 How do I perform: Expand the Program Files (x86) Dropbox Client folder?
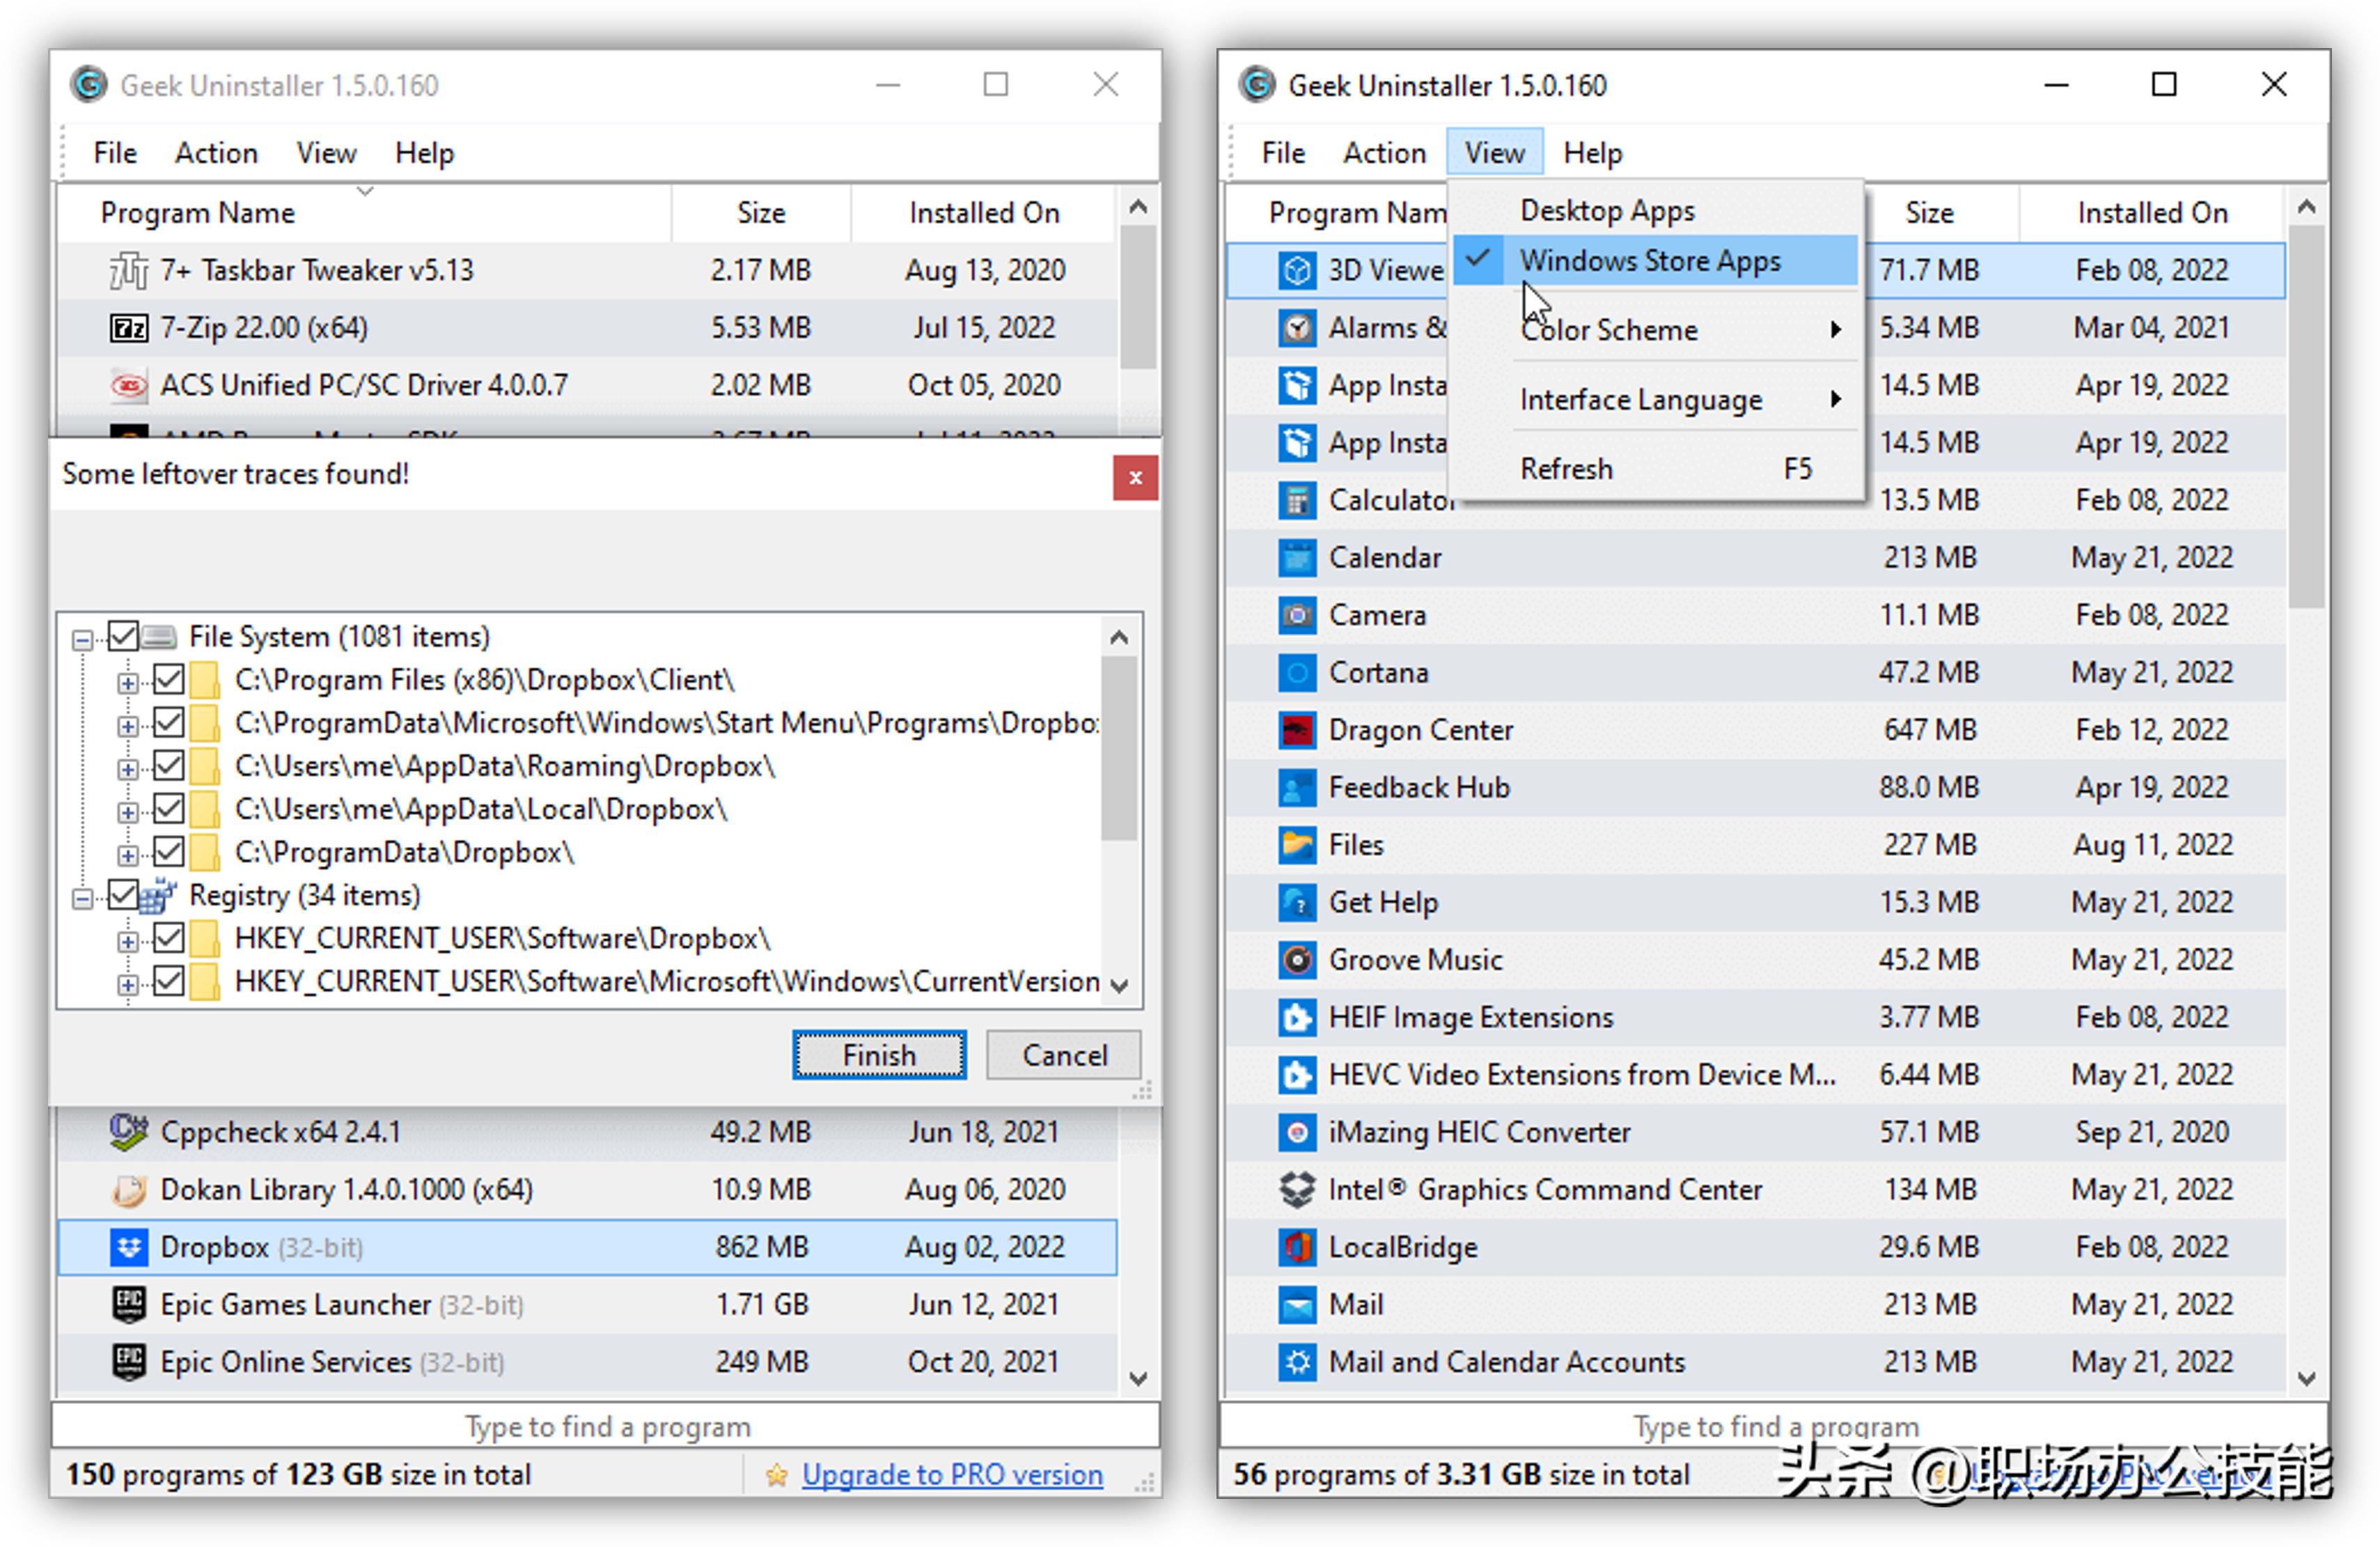(127, 682)
